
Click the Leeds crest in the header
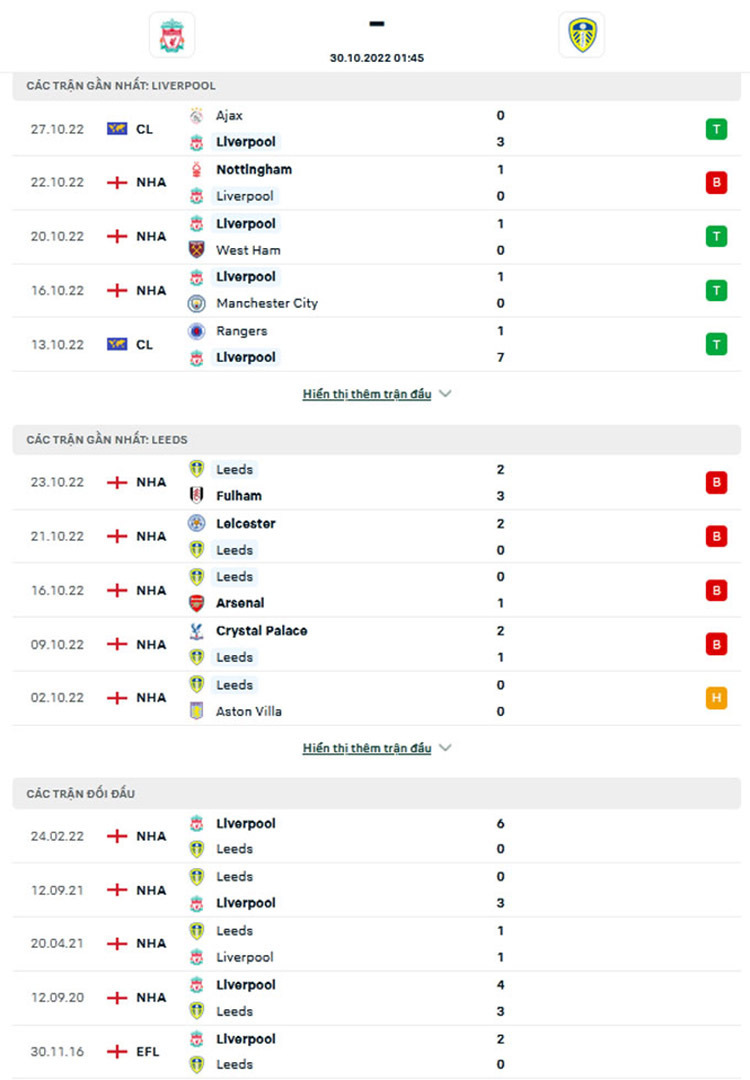point(581,35)
